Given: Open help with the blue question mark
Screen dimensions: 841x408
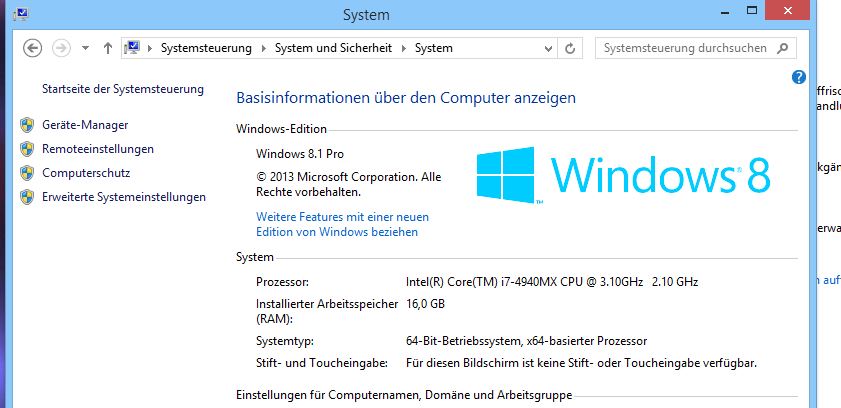Looking at the screenshot, I should pyautogui.click(x=799, y=77).
